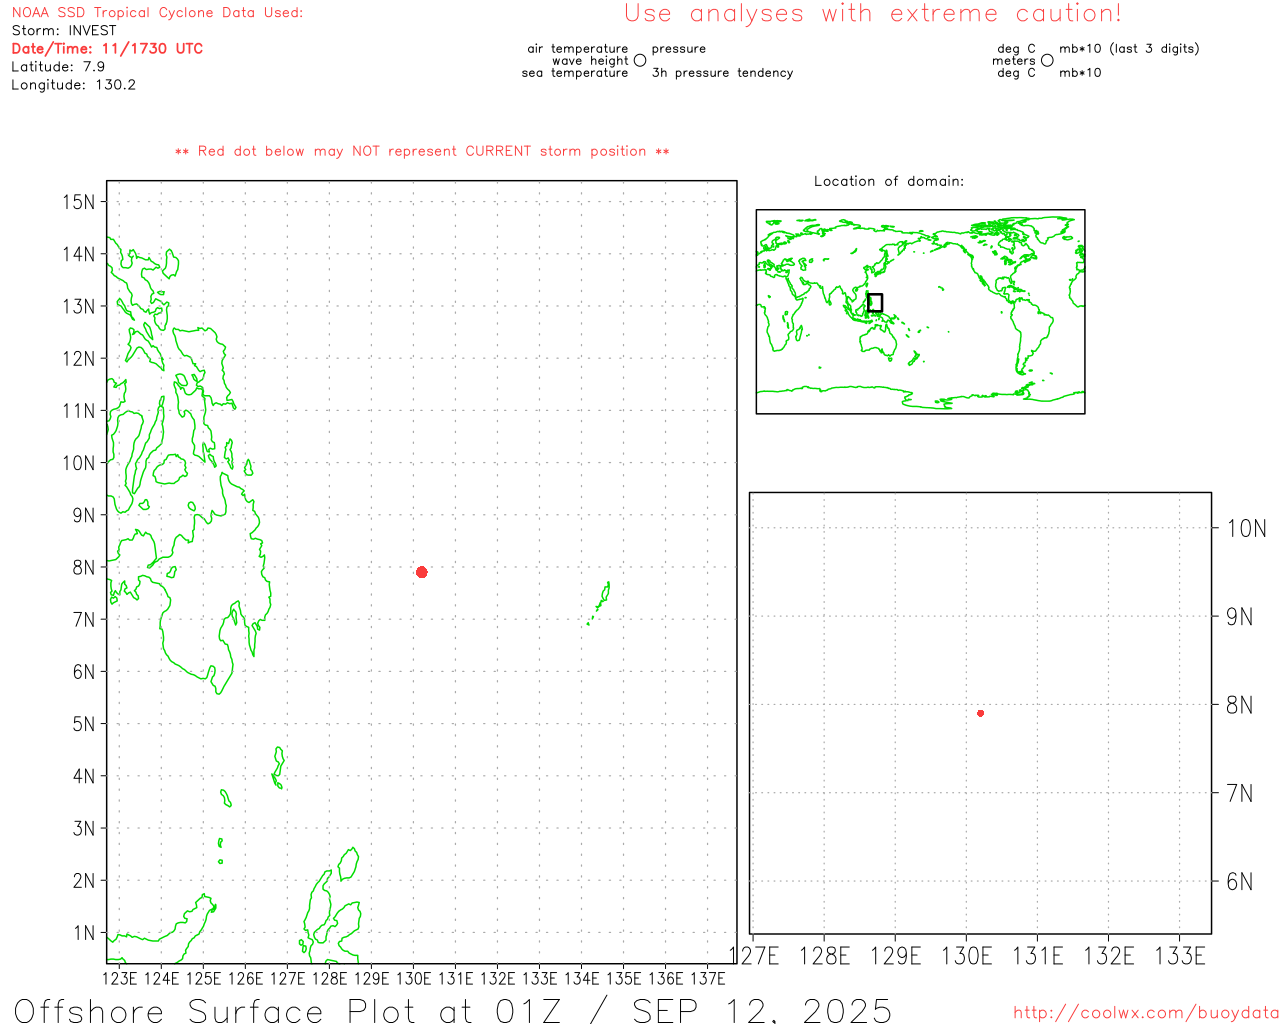The height and width of the screenshot is (1024, 1280).
Task: Click the '8N' latitude label on main map
Action: click(x=83, y=567)
